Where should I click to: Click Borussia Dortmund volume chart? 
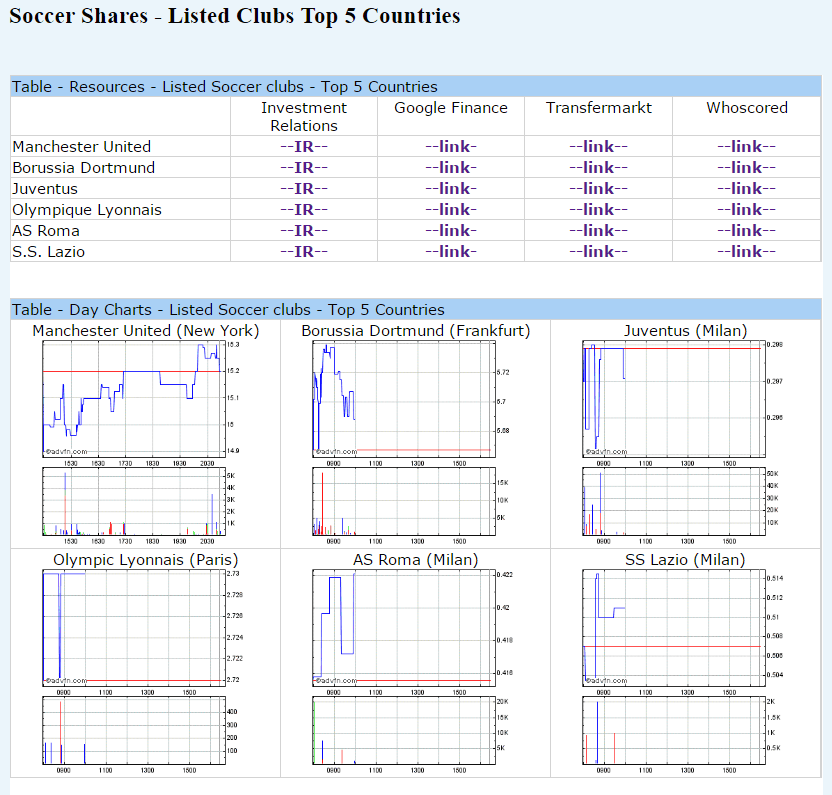coord(404,502)
